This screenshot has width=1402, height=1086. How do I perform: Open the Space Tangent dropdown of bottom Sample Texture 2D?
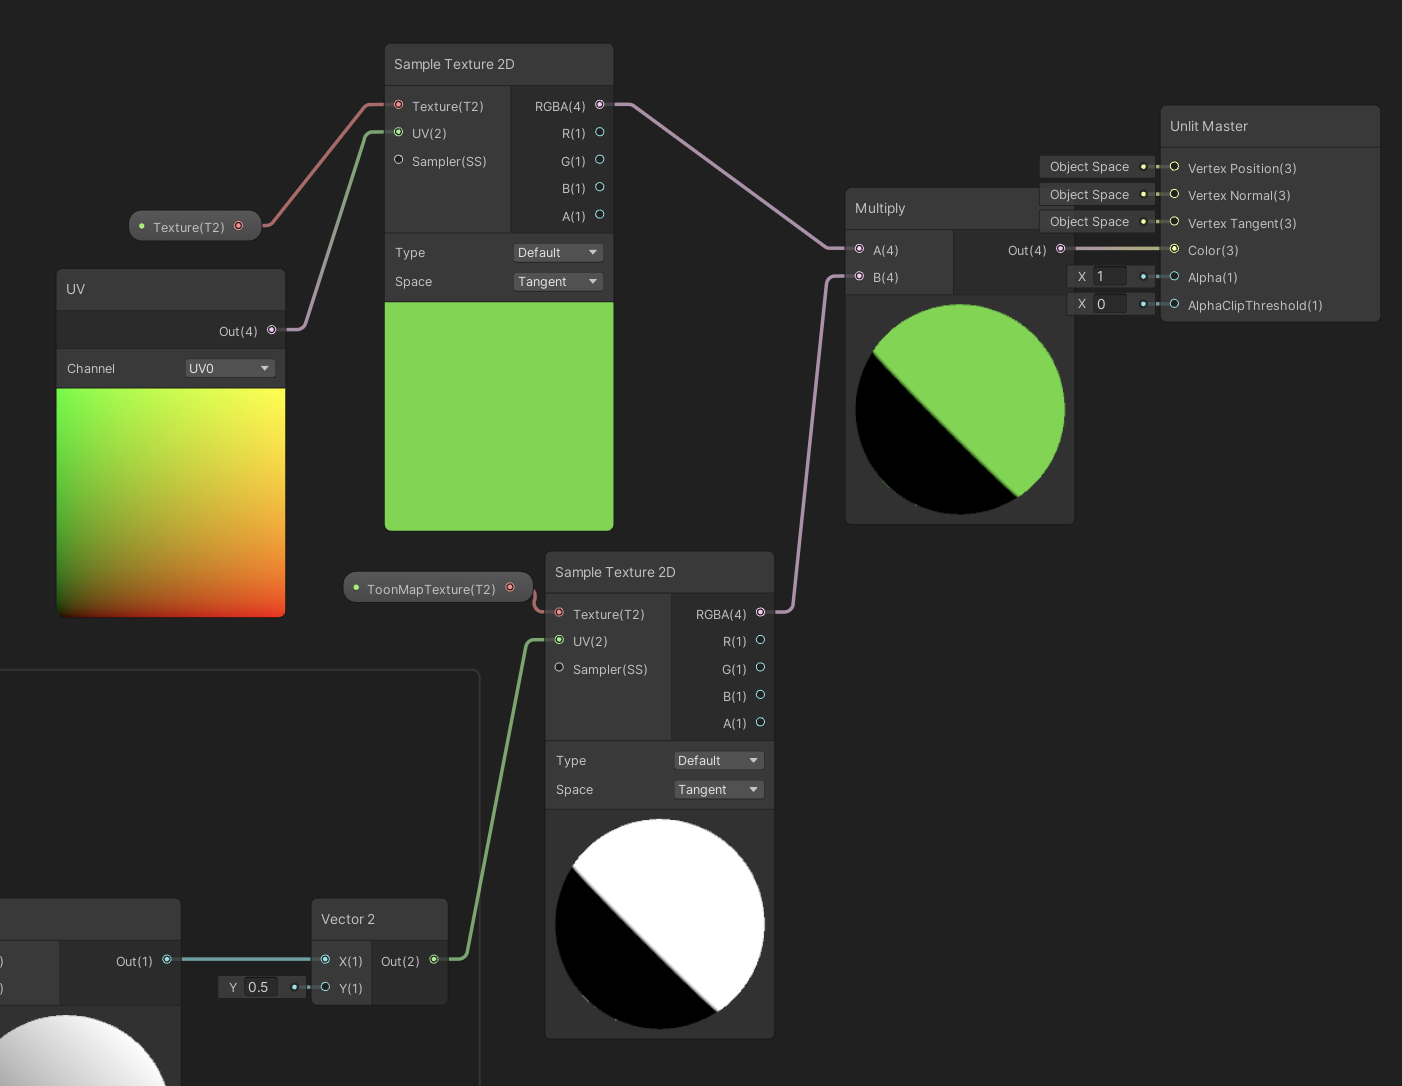click(719, 789)
